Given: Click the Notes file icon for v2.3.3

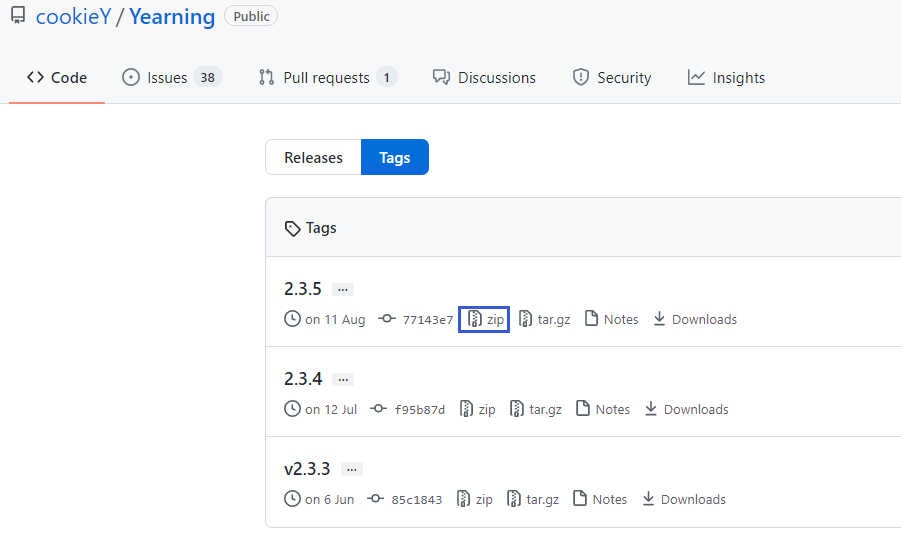Looking at the screenshot, I should (x=580, y=499).
